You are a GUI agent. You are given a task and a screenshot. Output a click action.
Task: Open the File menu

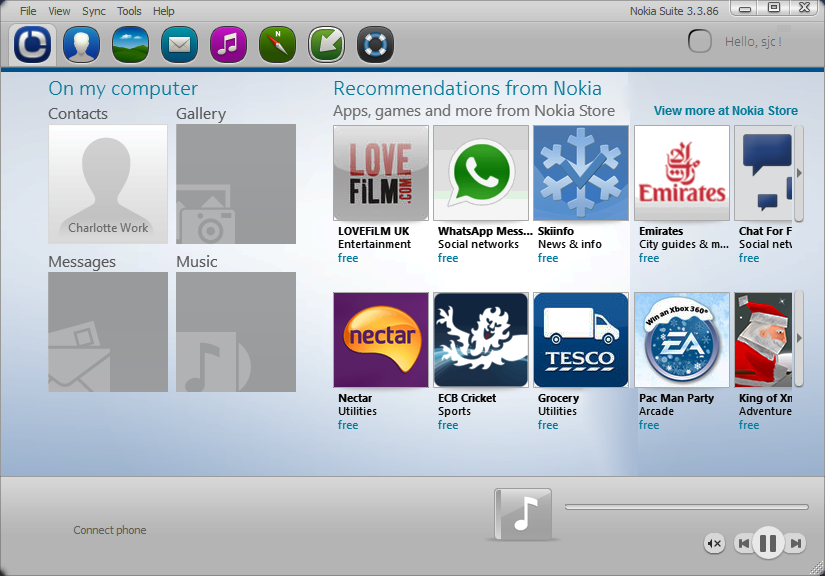point(28,11)
